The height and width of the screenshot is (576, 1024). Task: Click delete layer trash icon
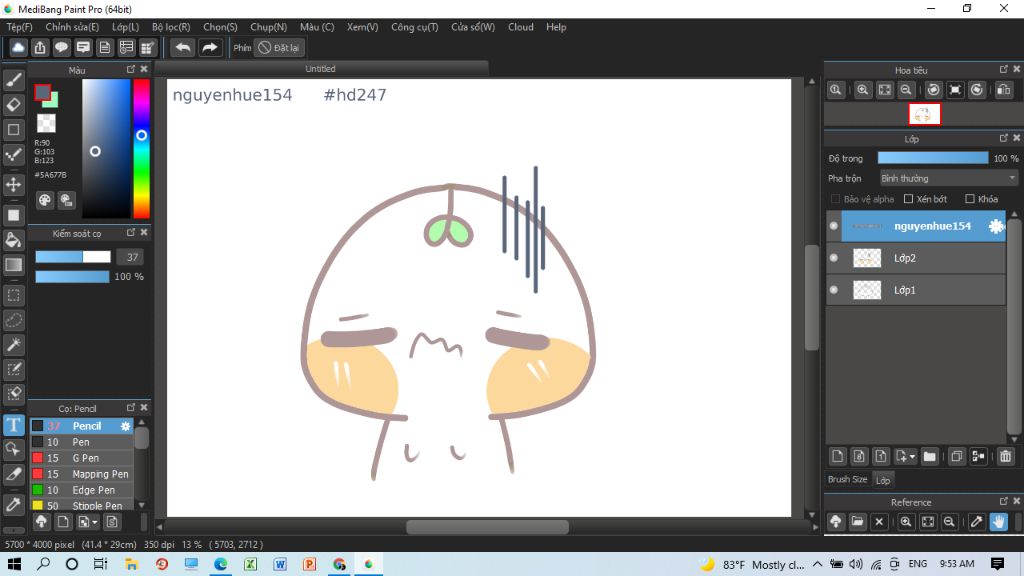pyautogui.click(x=1006, y=456)
